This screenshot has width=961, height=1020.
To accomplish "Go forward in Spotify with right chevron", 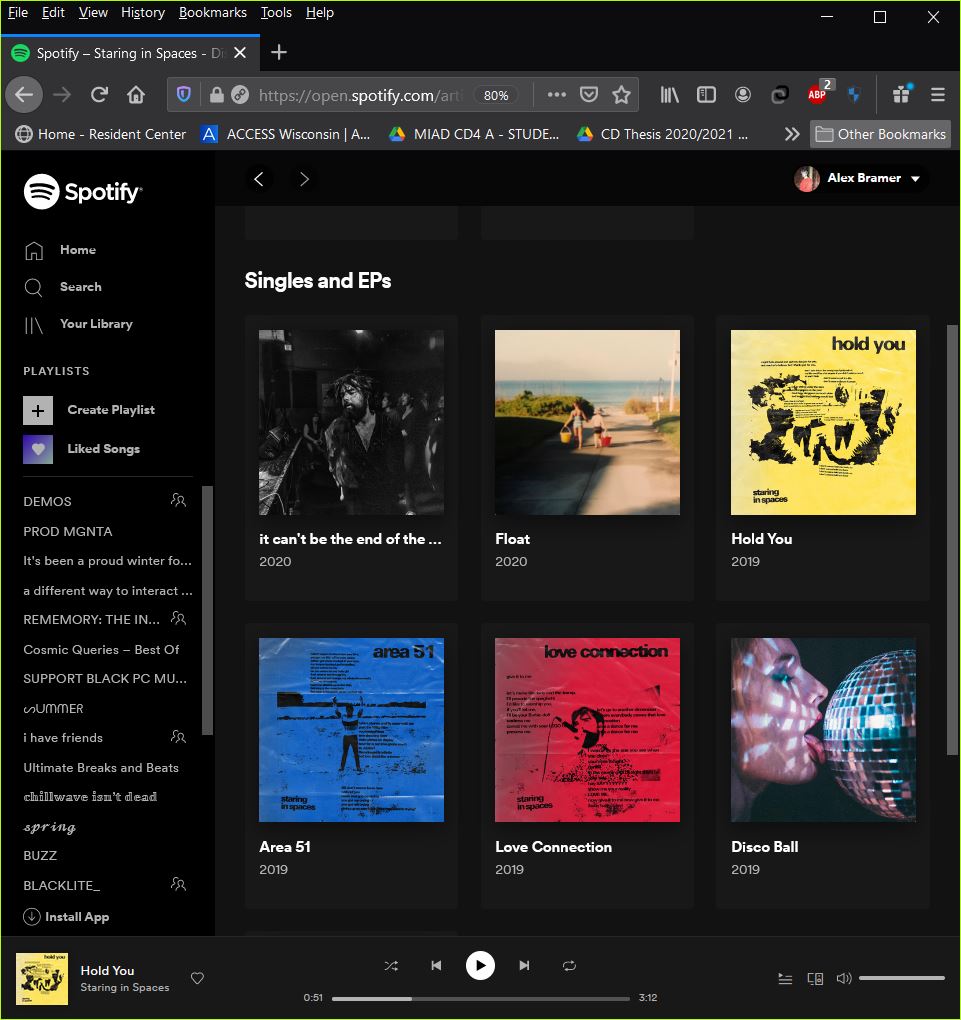I will pyautogui.click(x=304, y=179).
